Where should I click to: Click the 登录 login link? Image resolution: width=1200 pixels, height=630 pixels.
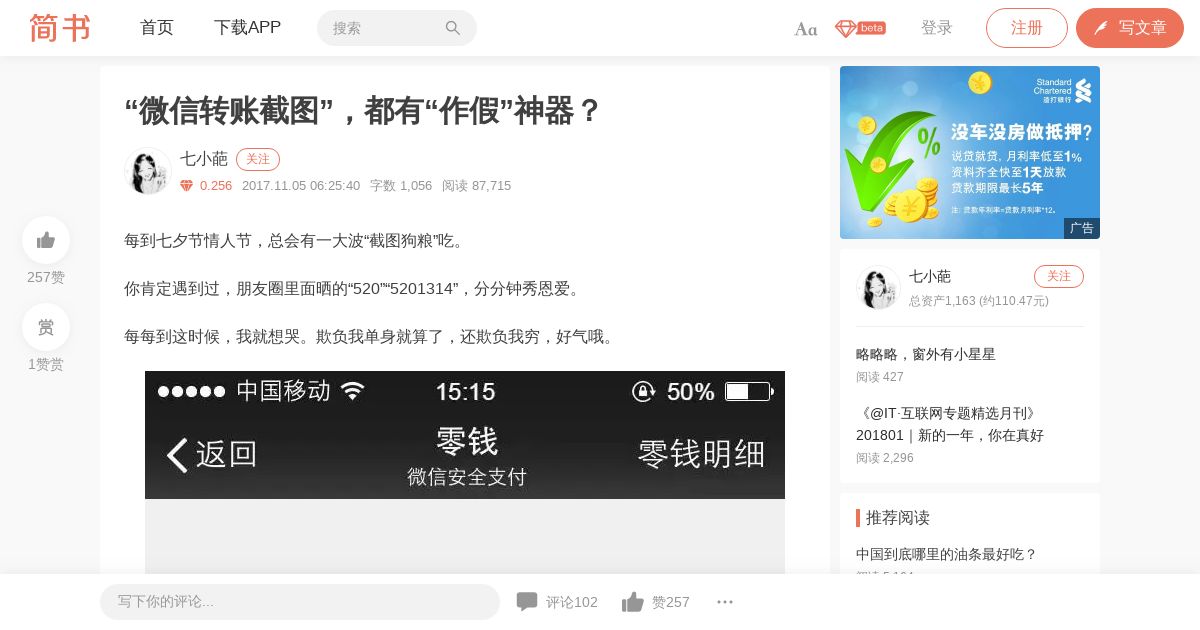(x=937, y=28)
